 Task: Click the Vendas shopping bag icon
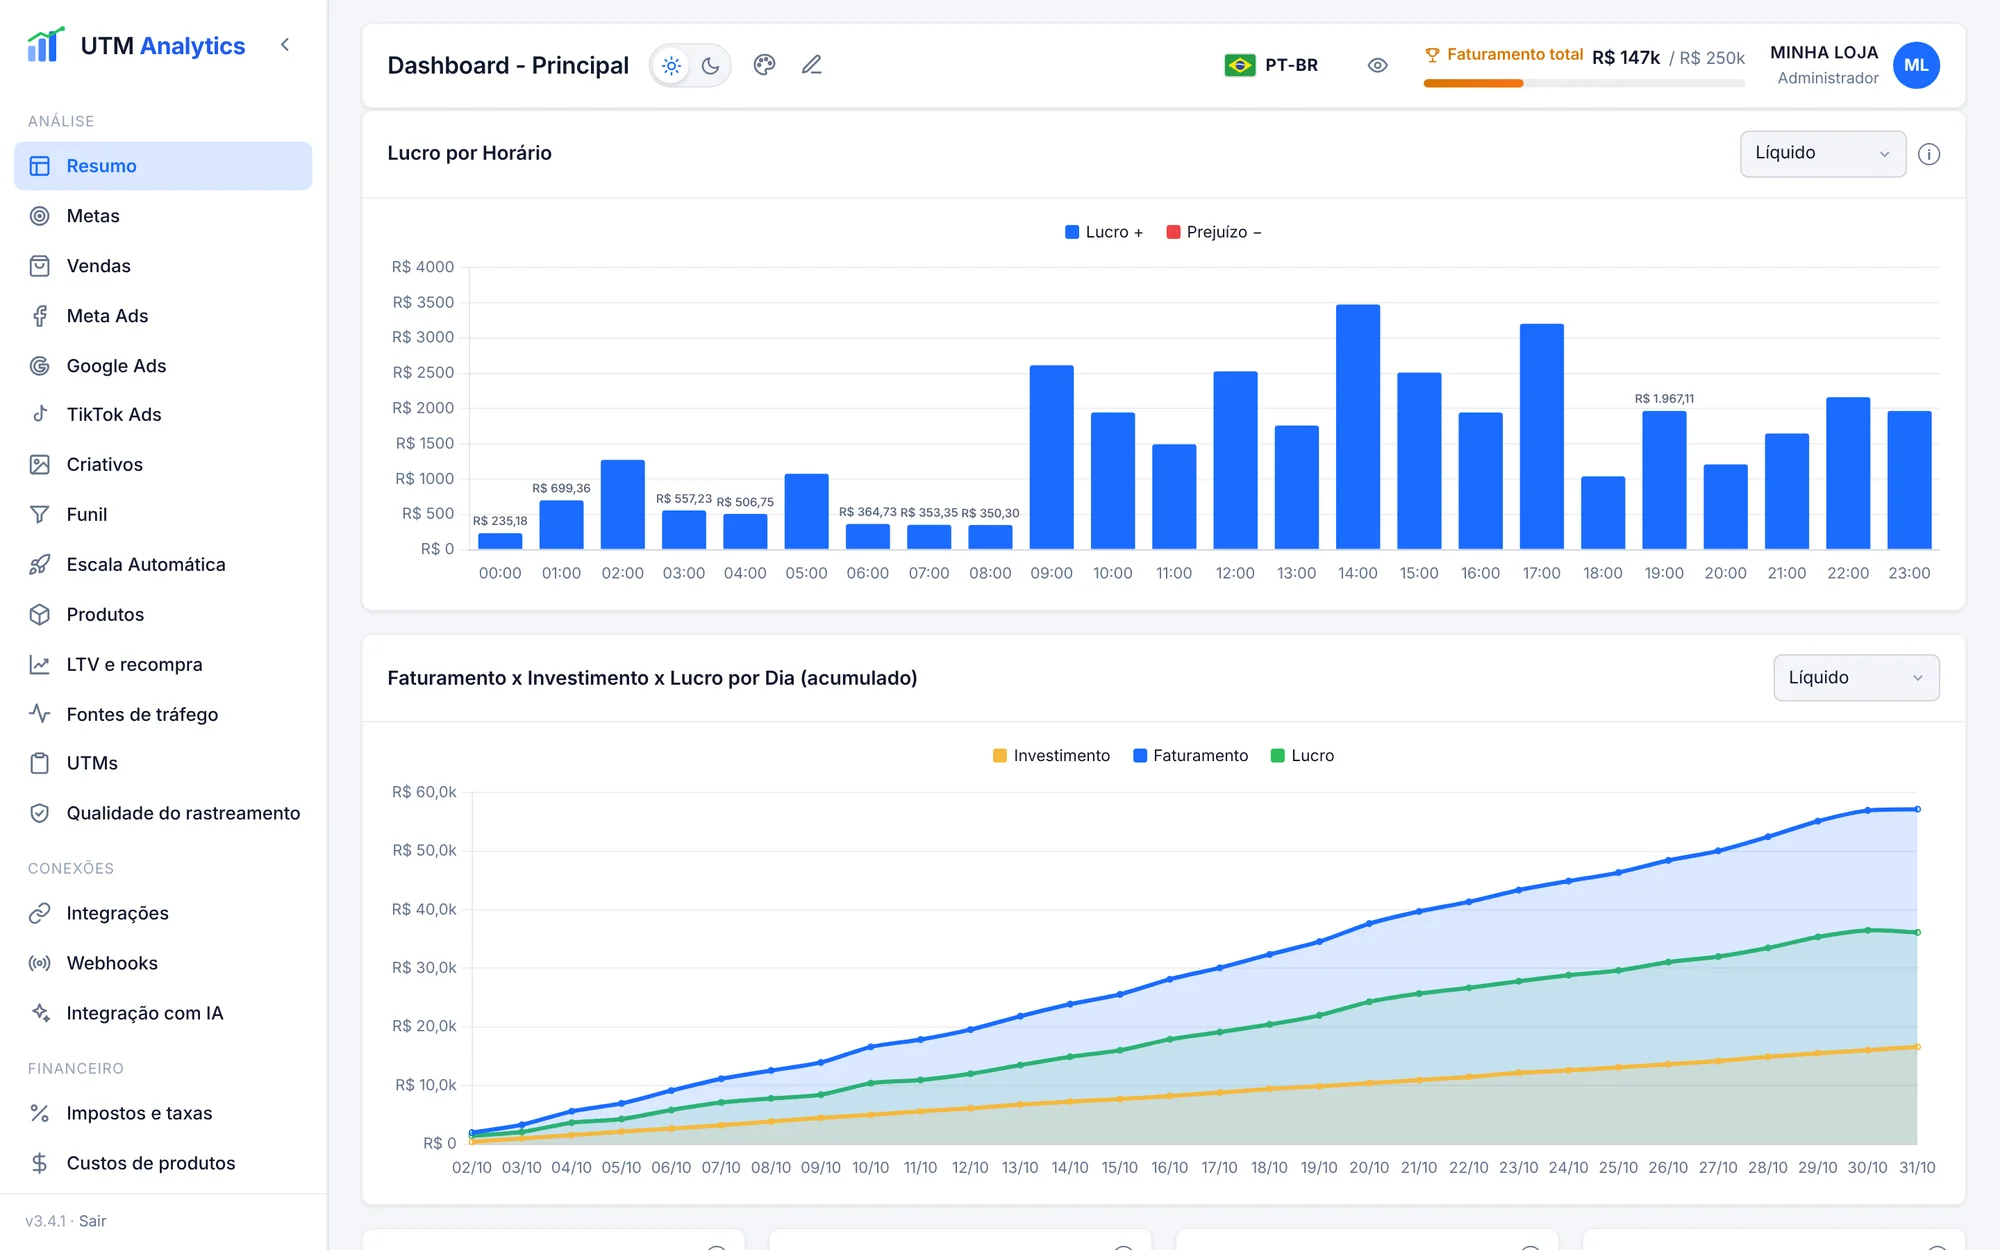tap(40, 266)
